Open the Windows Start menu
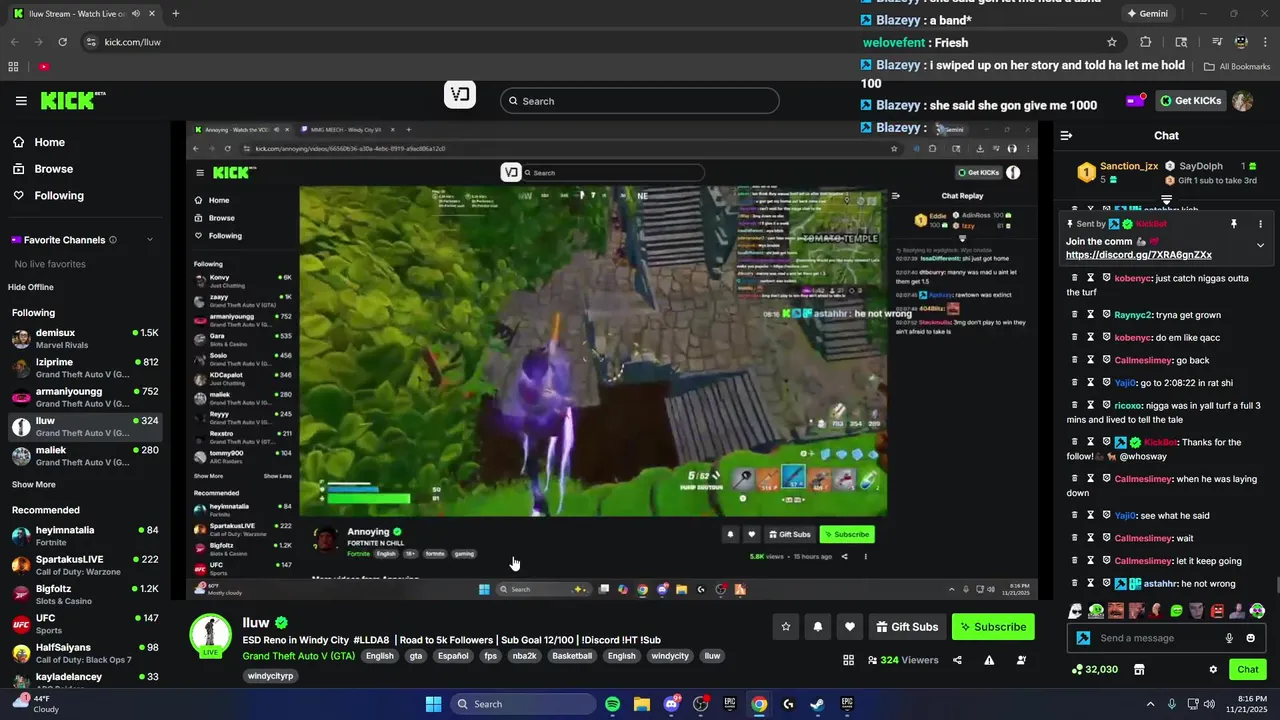 tap(433, 704)
